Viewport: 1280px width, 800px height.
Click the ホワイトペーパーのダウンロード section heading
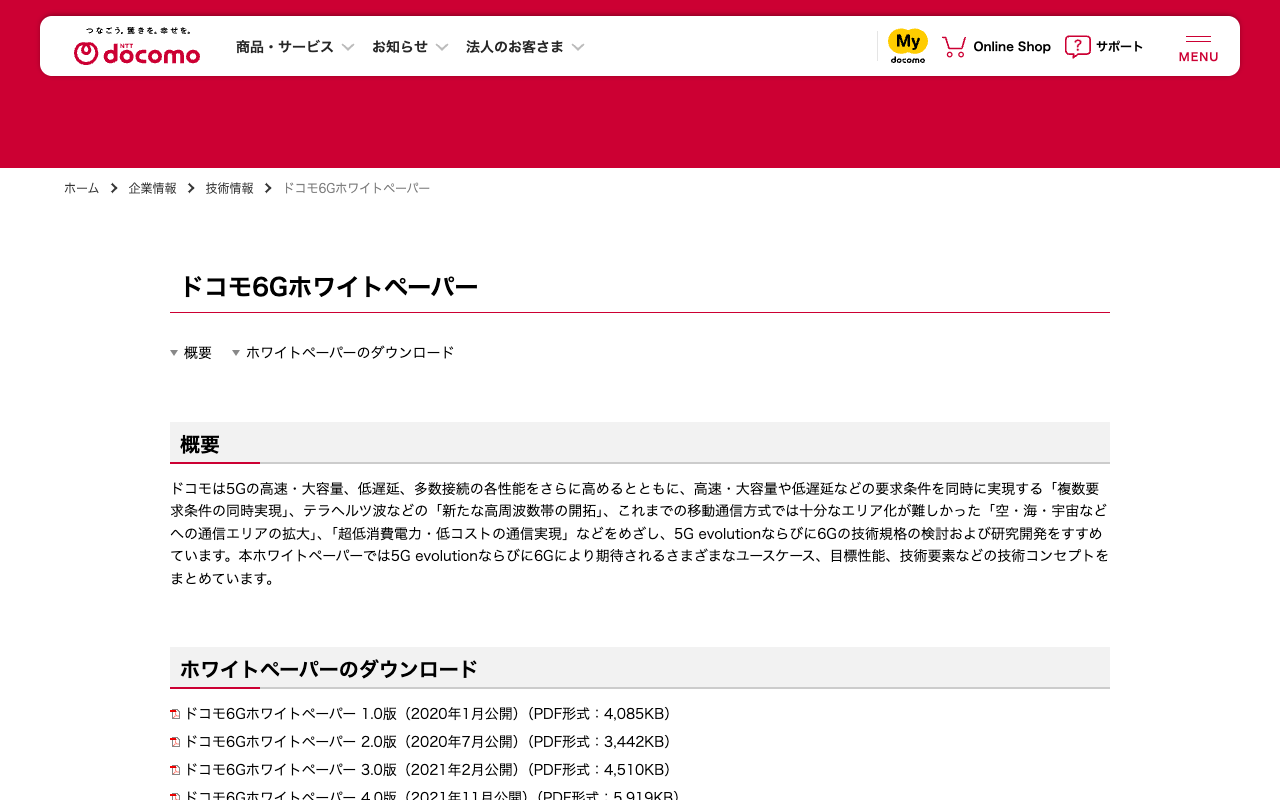coord(329,670)
